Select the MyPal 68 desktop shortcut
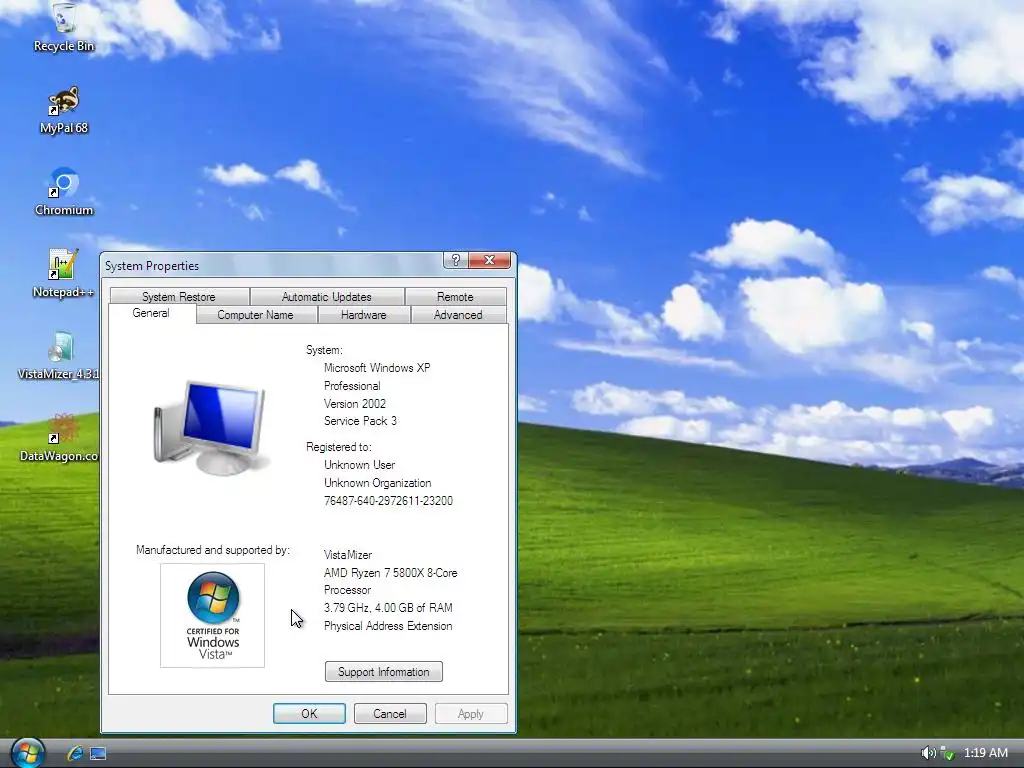 tap(63, 110)
